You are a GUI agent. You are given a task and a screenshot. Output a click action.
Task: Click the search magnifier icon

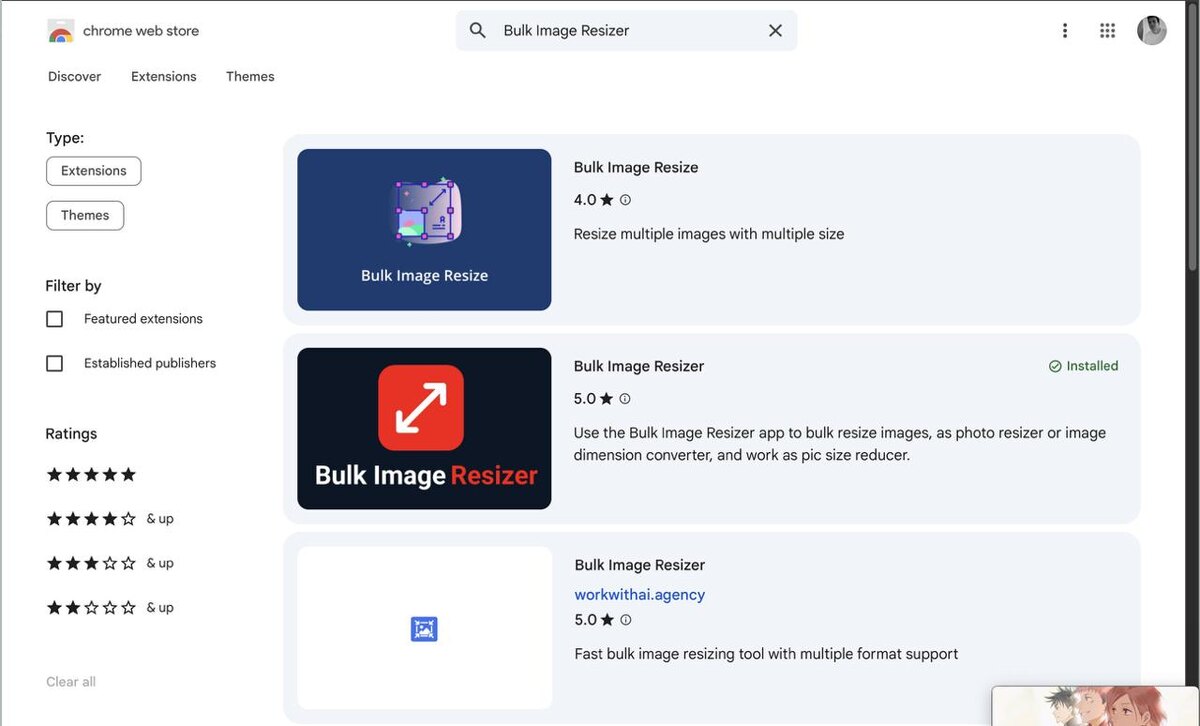478,31
